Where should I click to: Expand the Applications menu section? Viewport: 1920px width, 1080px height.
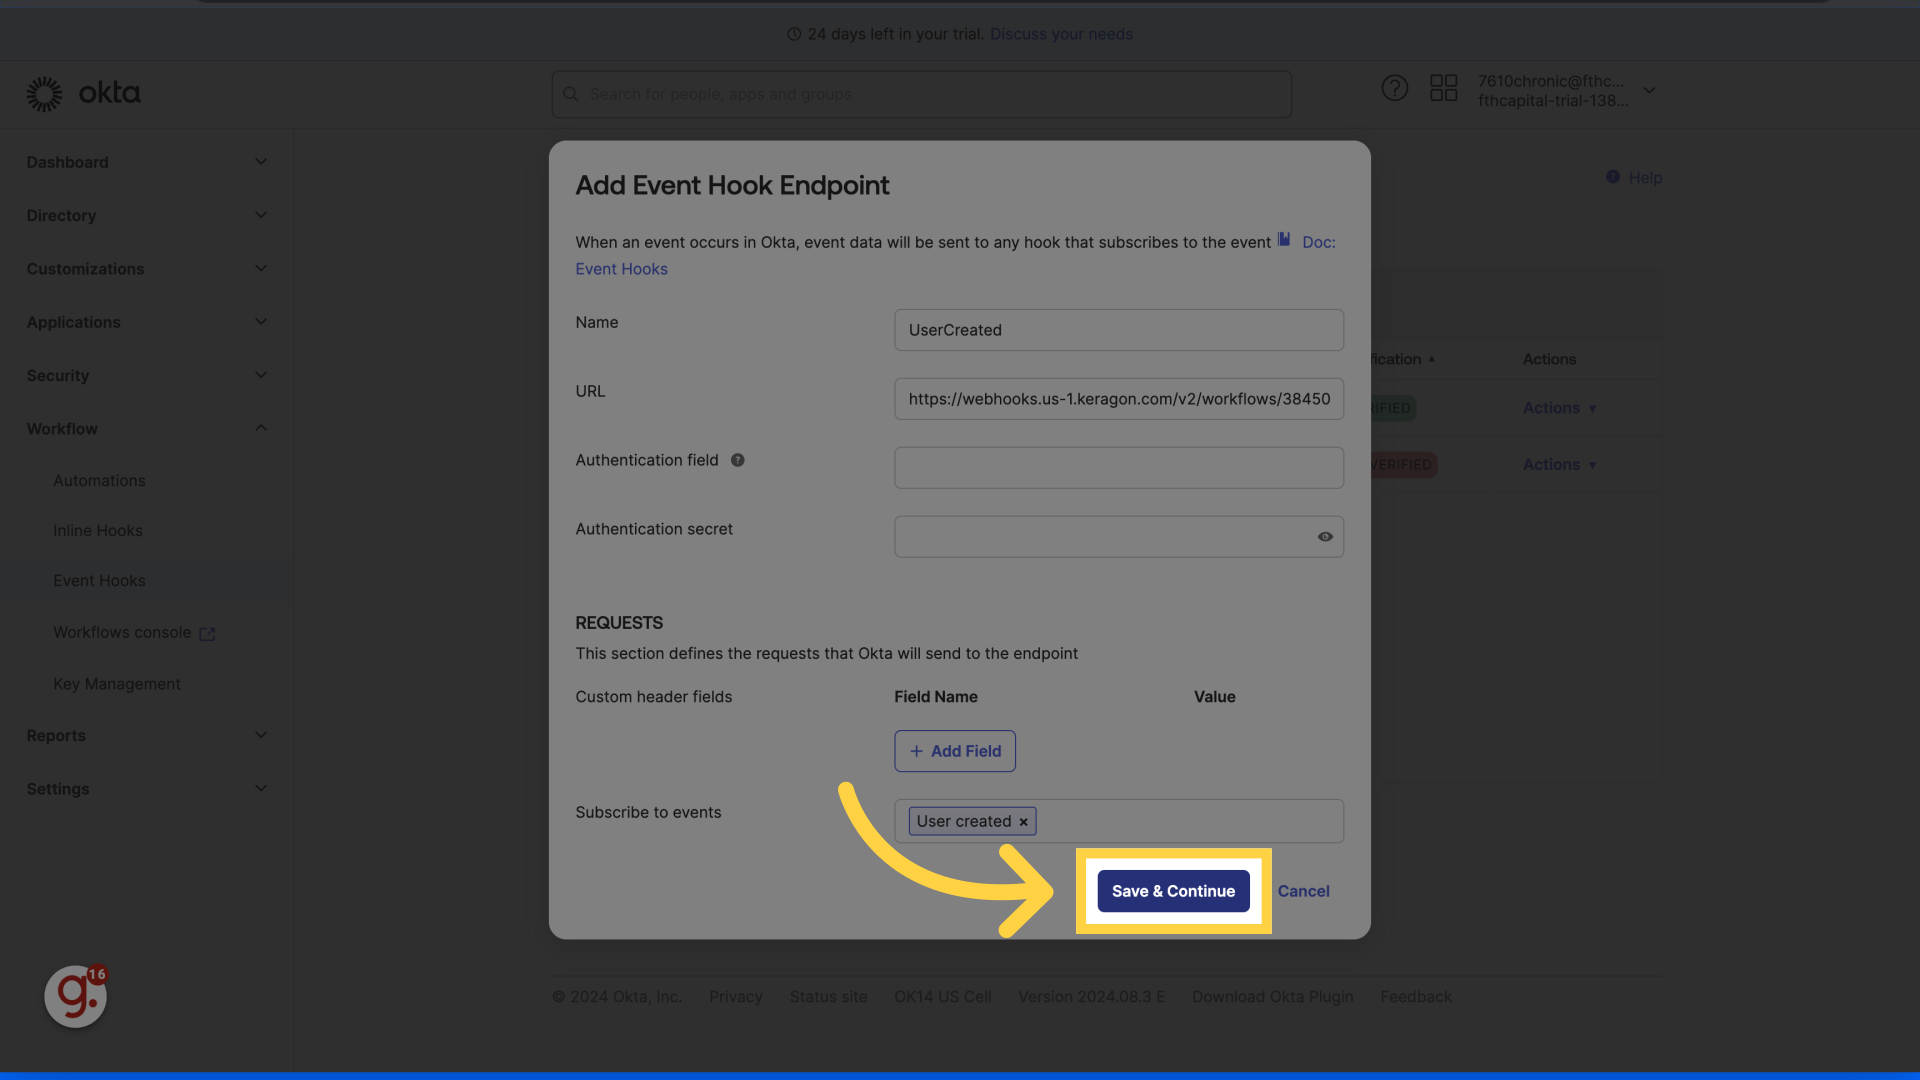point(147,322)
